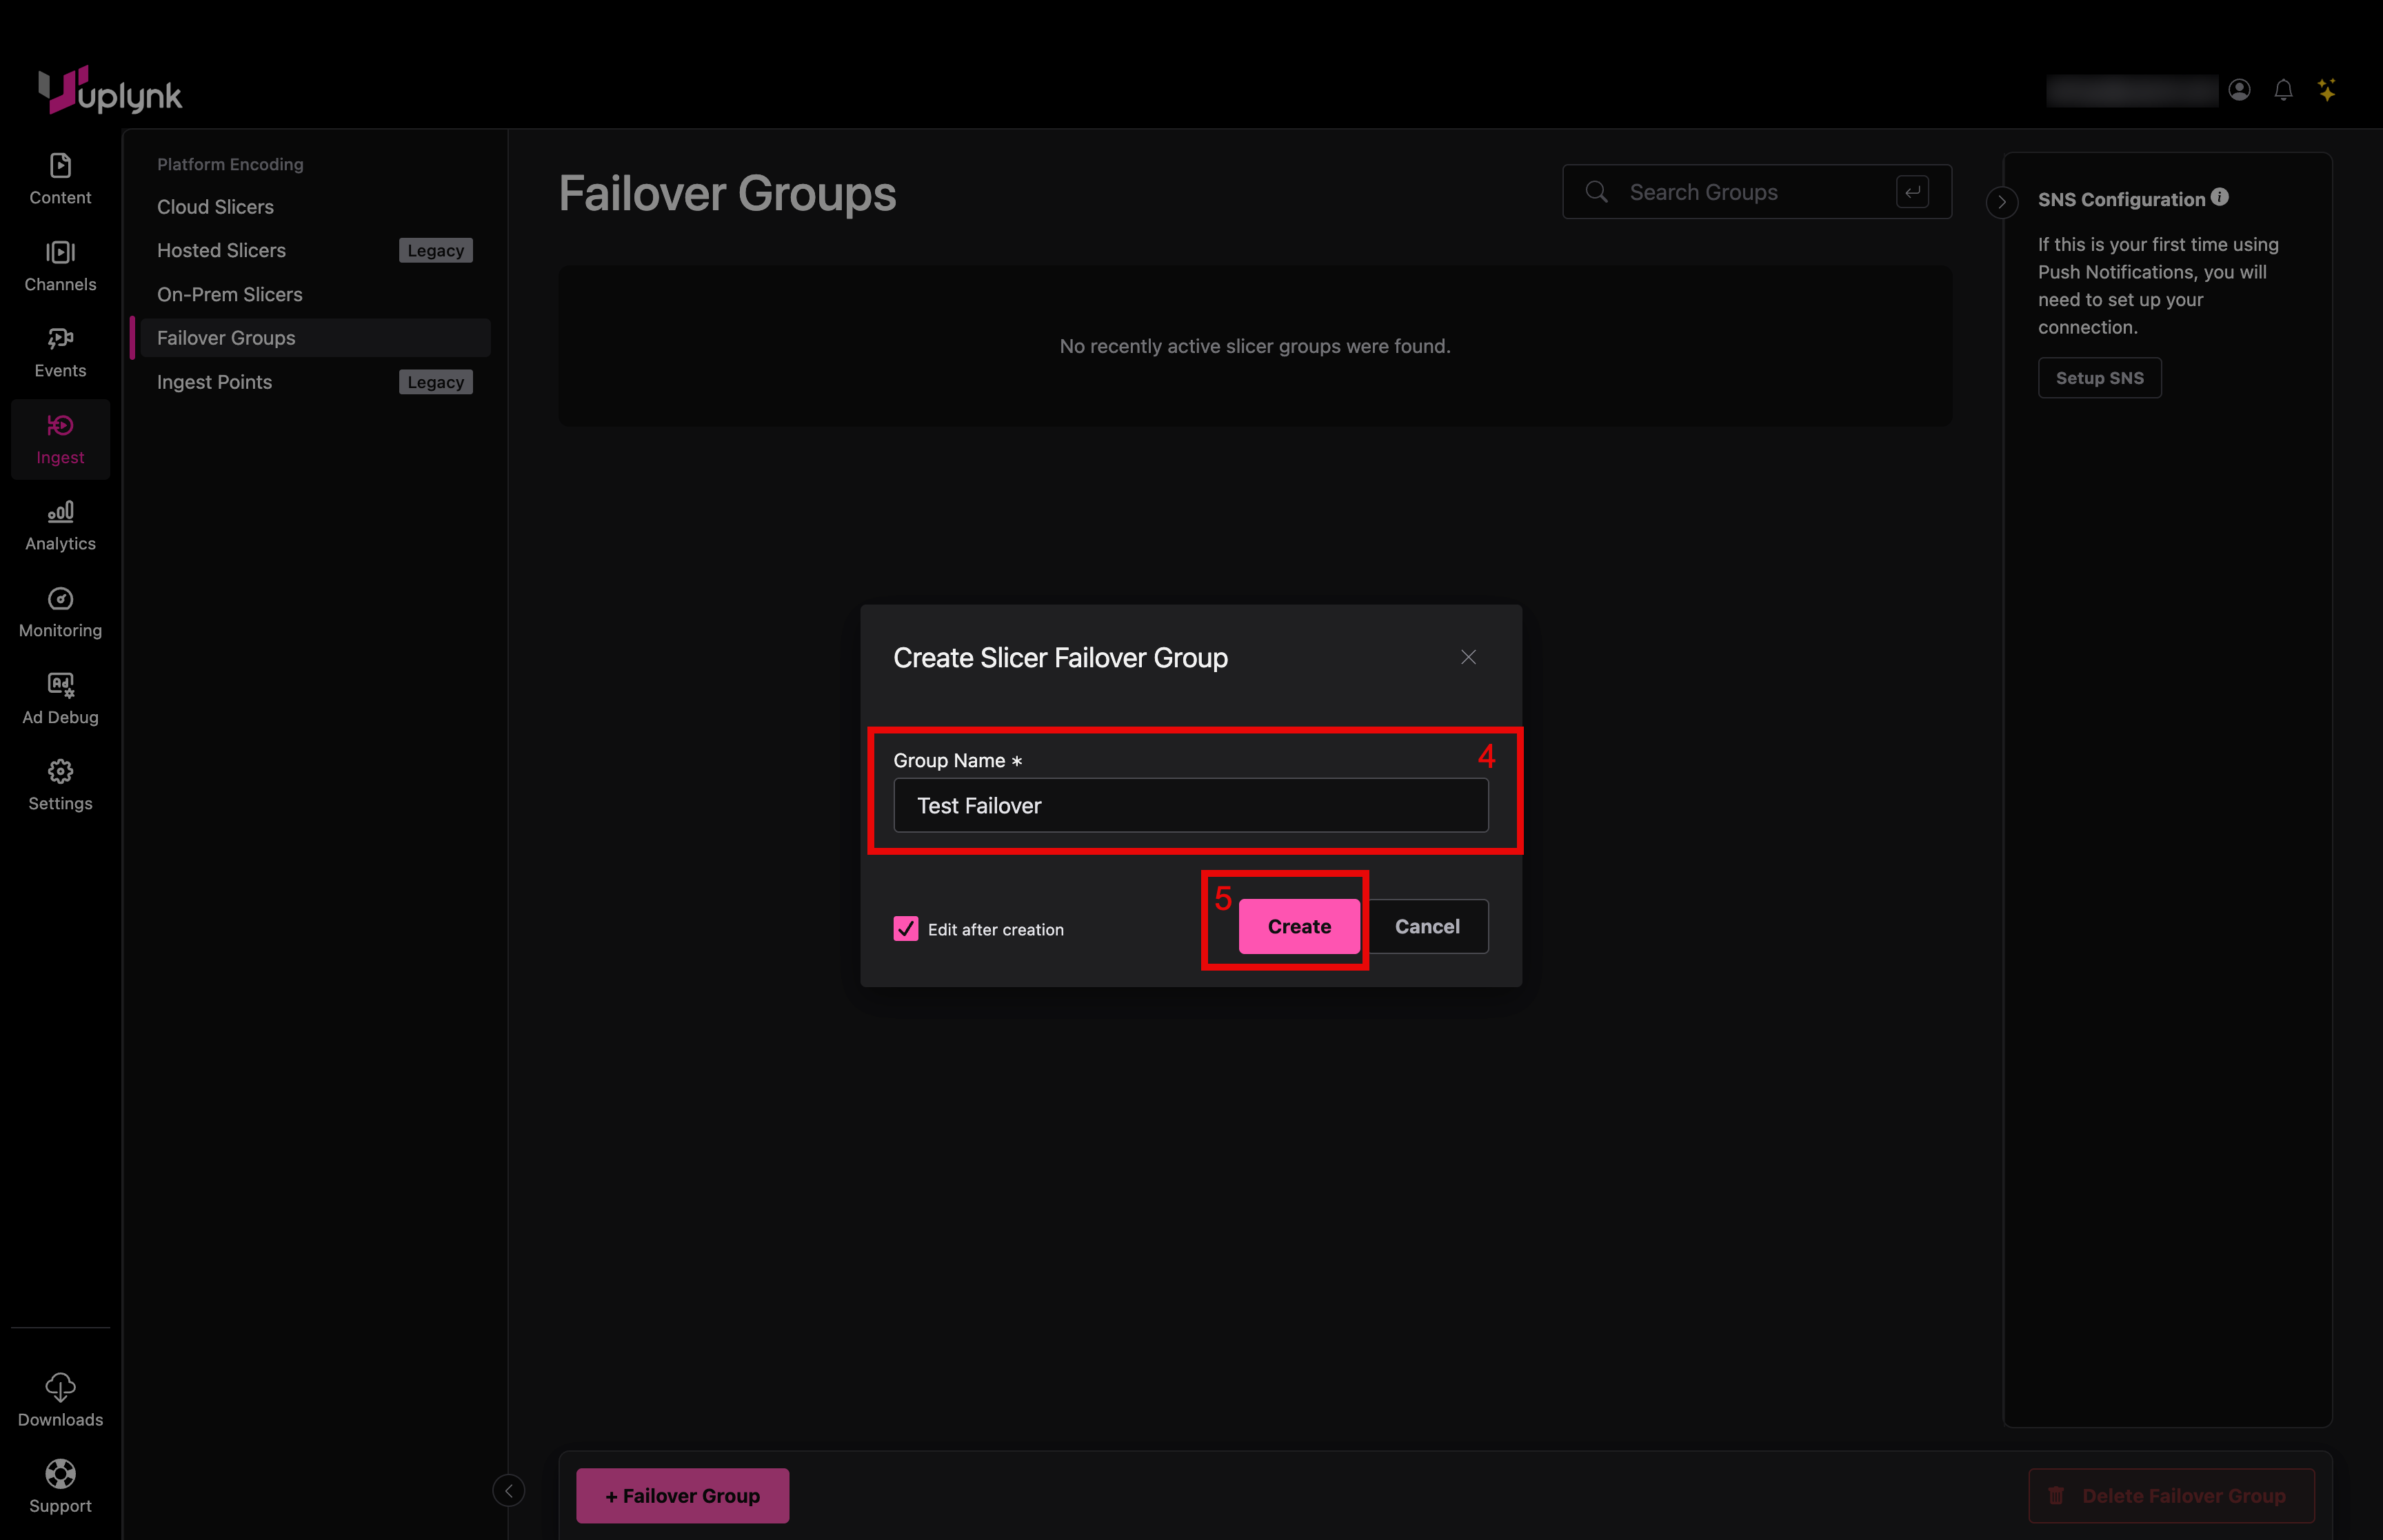The image size is (2383, 1540).
Task: Collapse the SNS Configuration side panel
Action: coord(2001,202)
